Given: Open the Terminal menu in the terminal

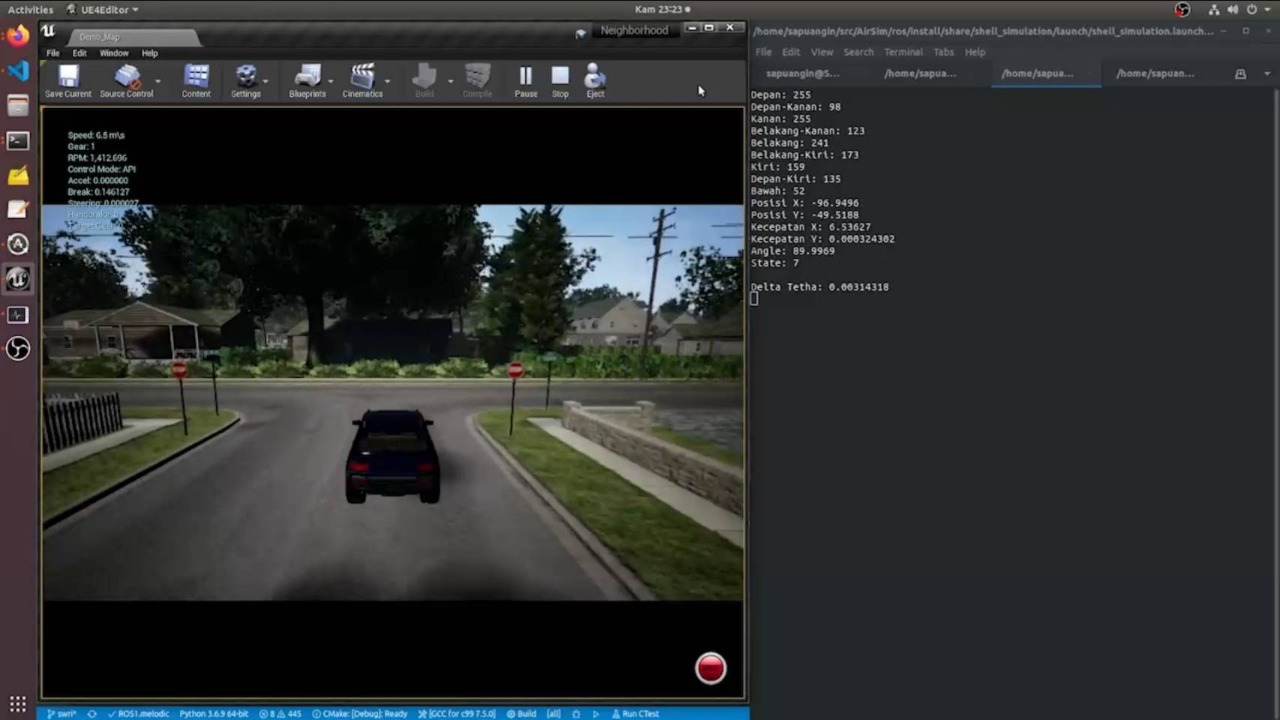Looking at the screenshot, I should tap(903, 52).
